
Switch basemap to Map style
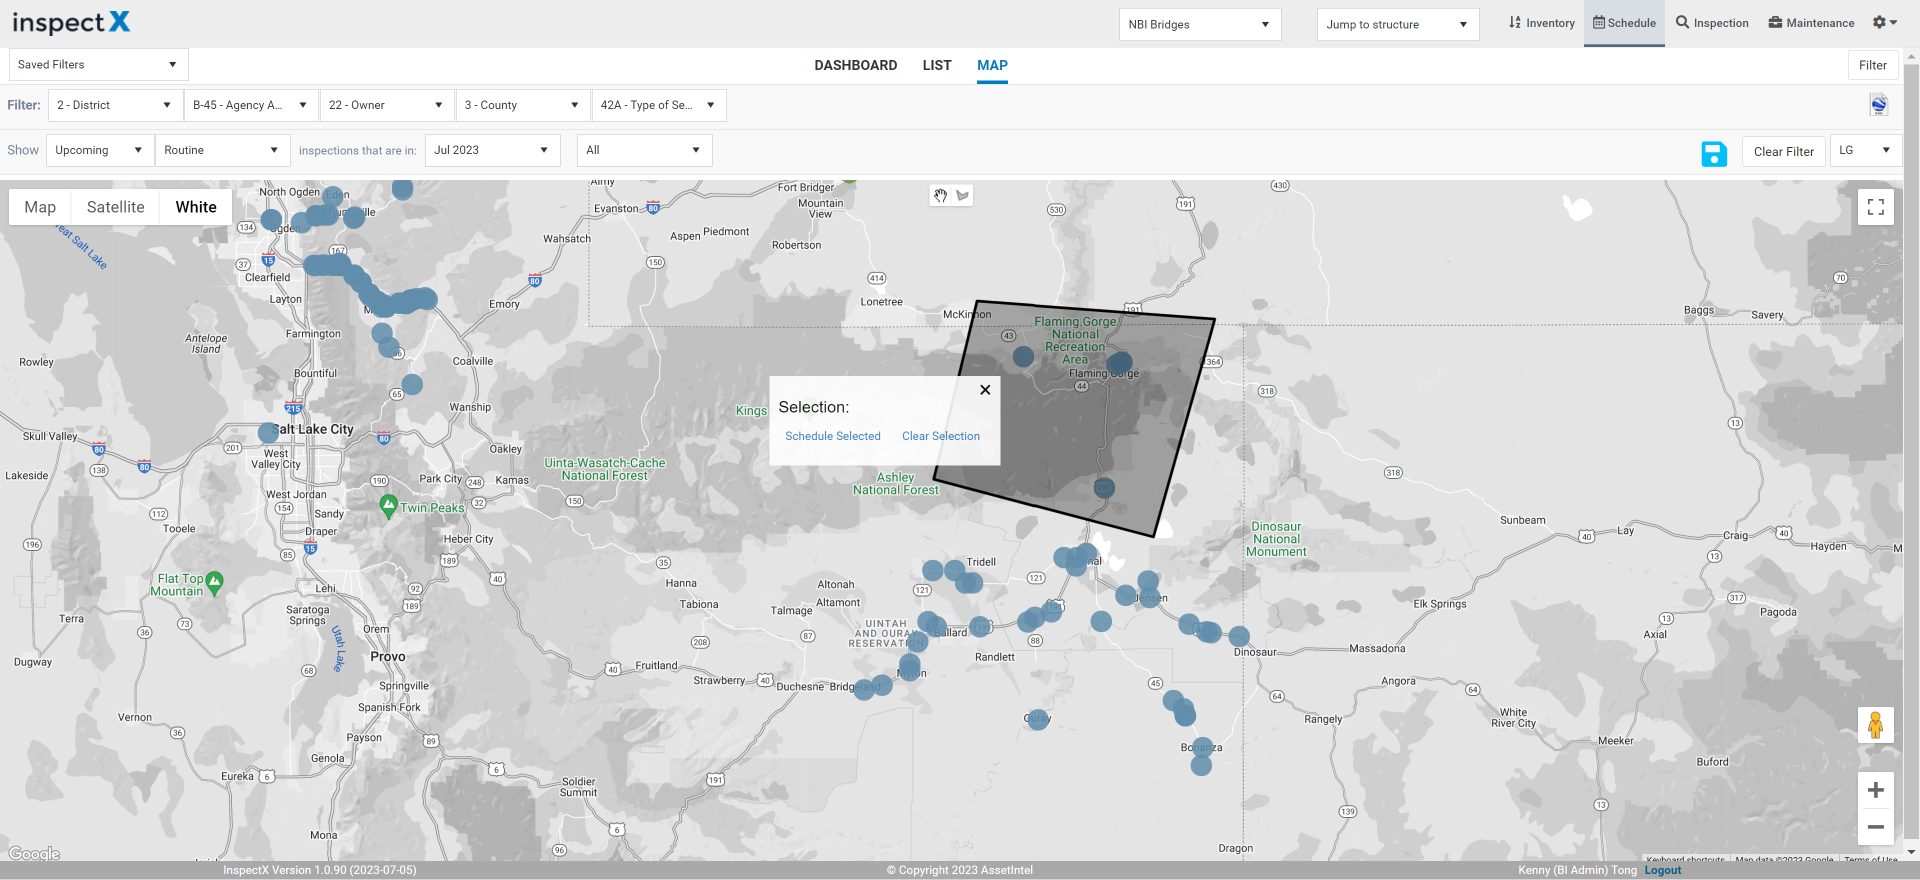click(40, 207)
